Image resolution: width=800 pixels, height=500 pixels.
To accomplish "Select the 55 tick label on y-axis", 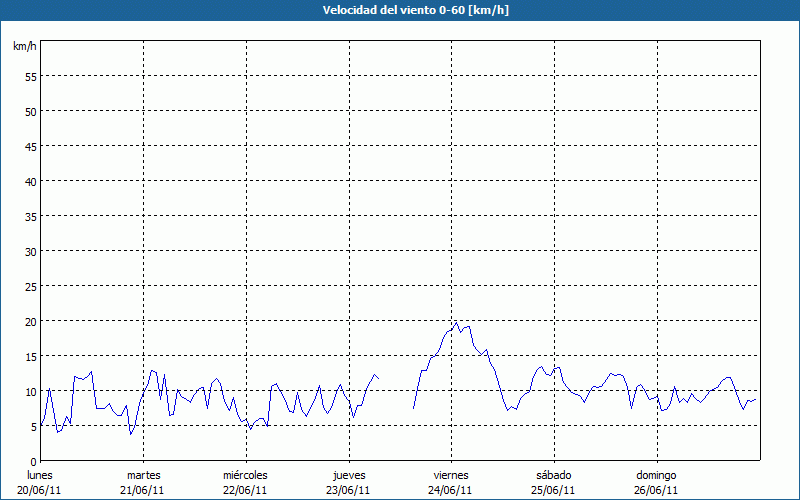I will point(30,76).
